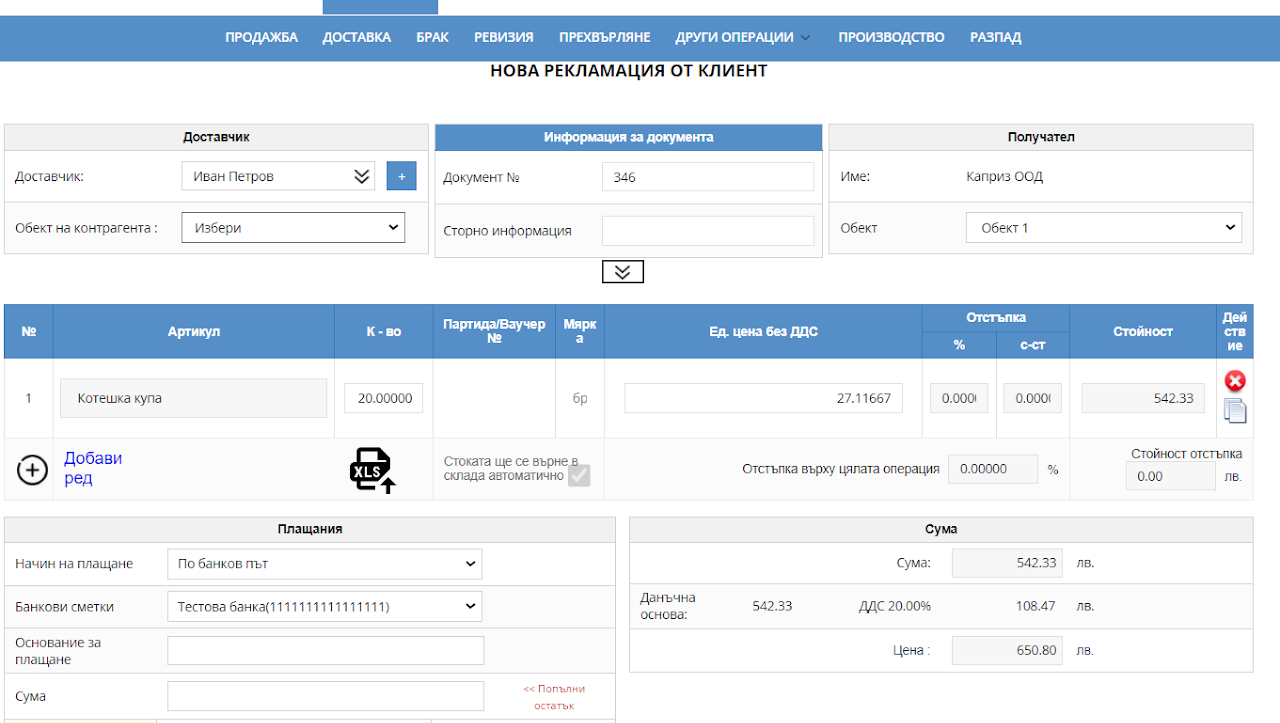Viewport: 1280px width, 723px height.
Task: Click the Артикул column header
Action: 194,331
